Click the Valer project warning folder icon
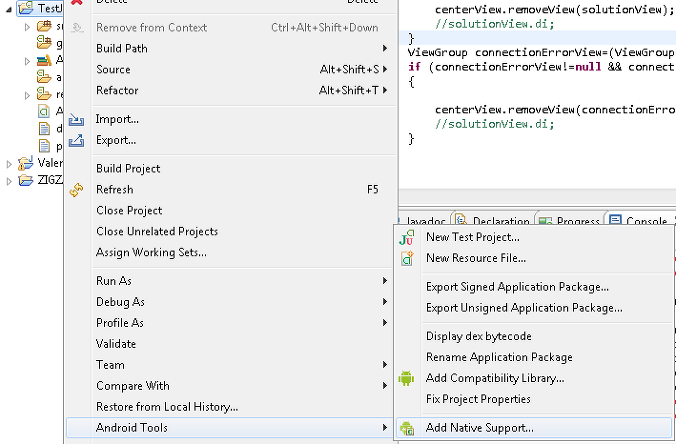676x444 pixels. [25, 163]
